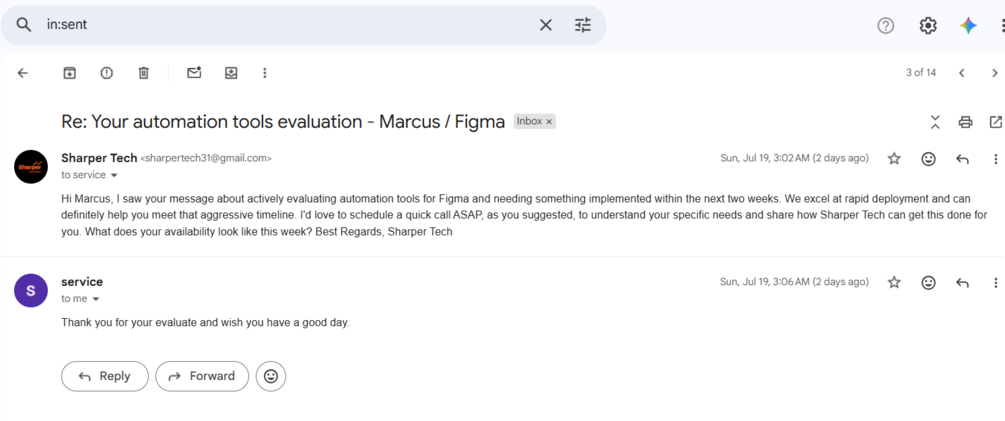Go back to the sent list
1005x421 pixels.
pyautogui.click(x=22, y=73)
